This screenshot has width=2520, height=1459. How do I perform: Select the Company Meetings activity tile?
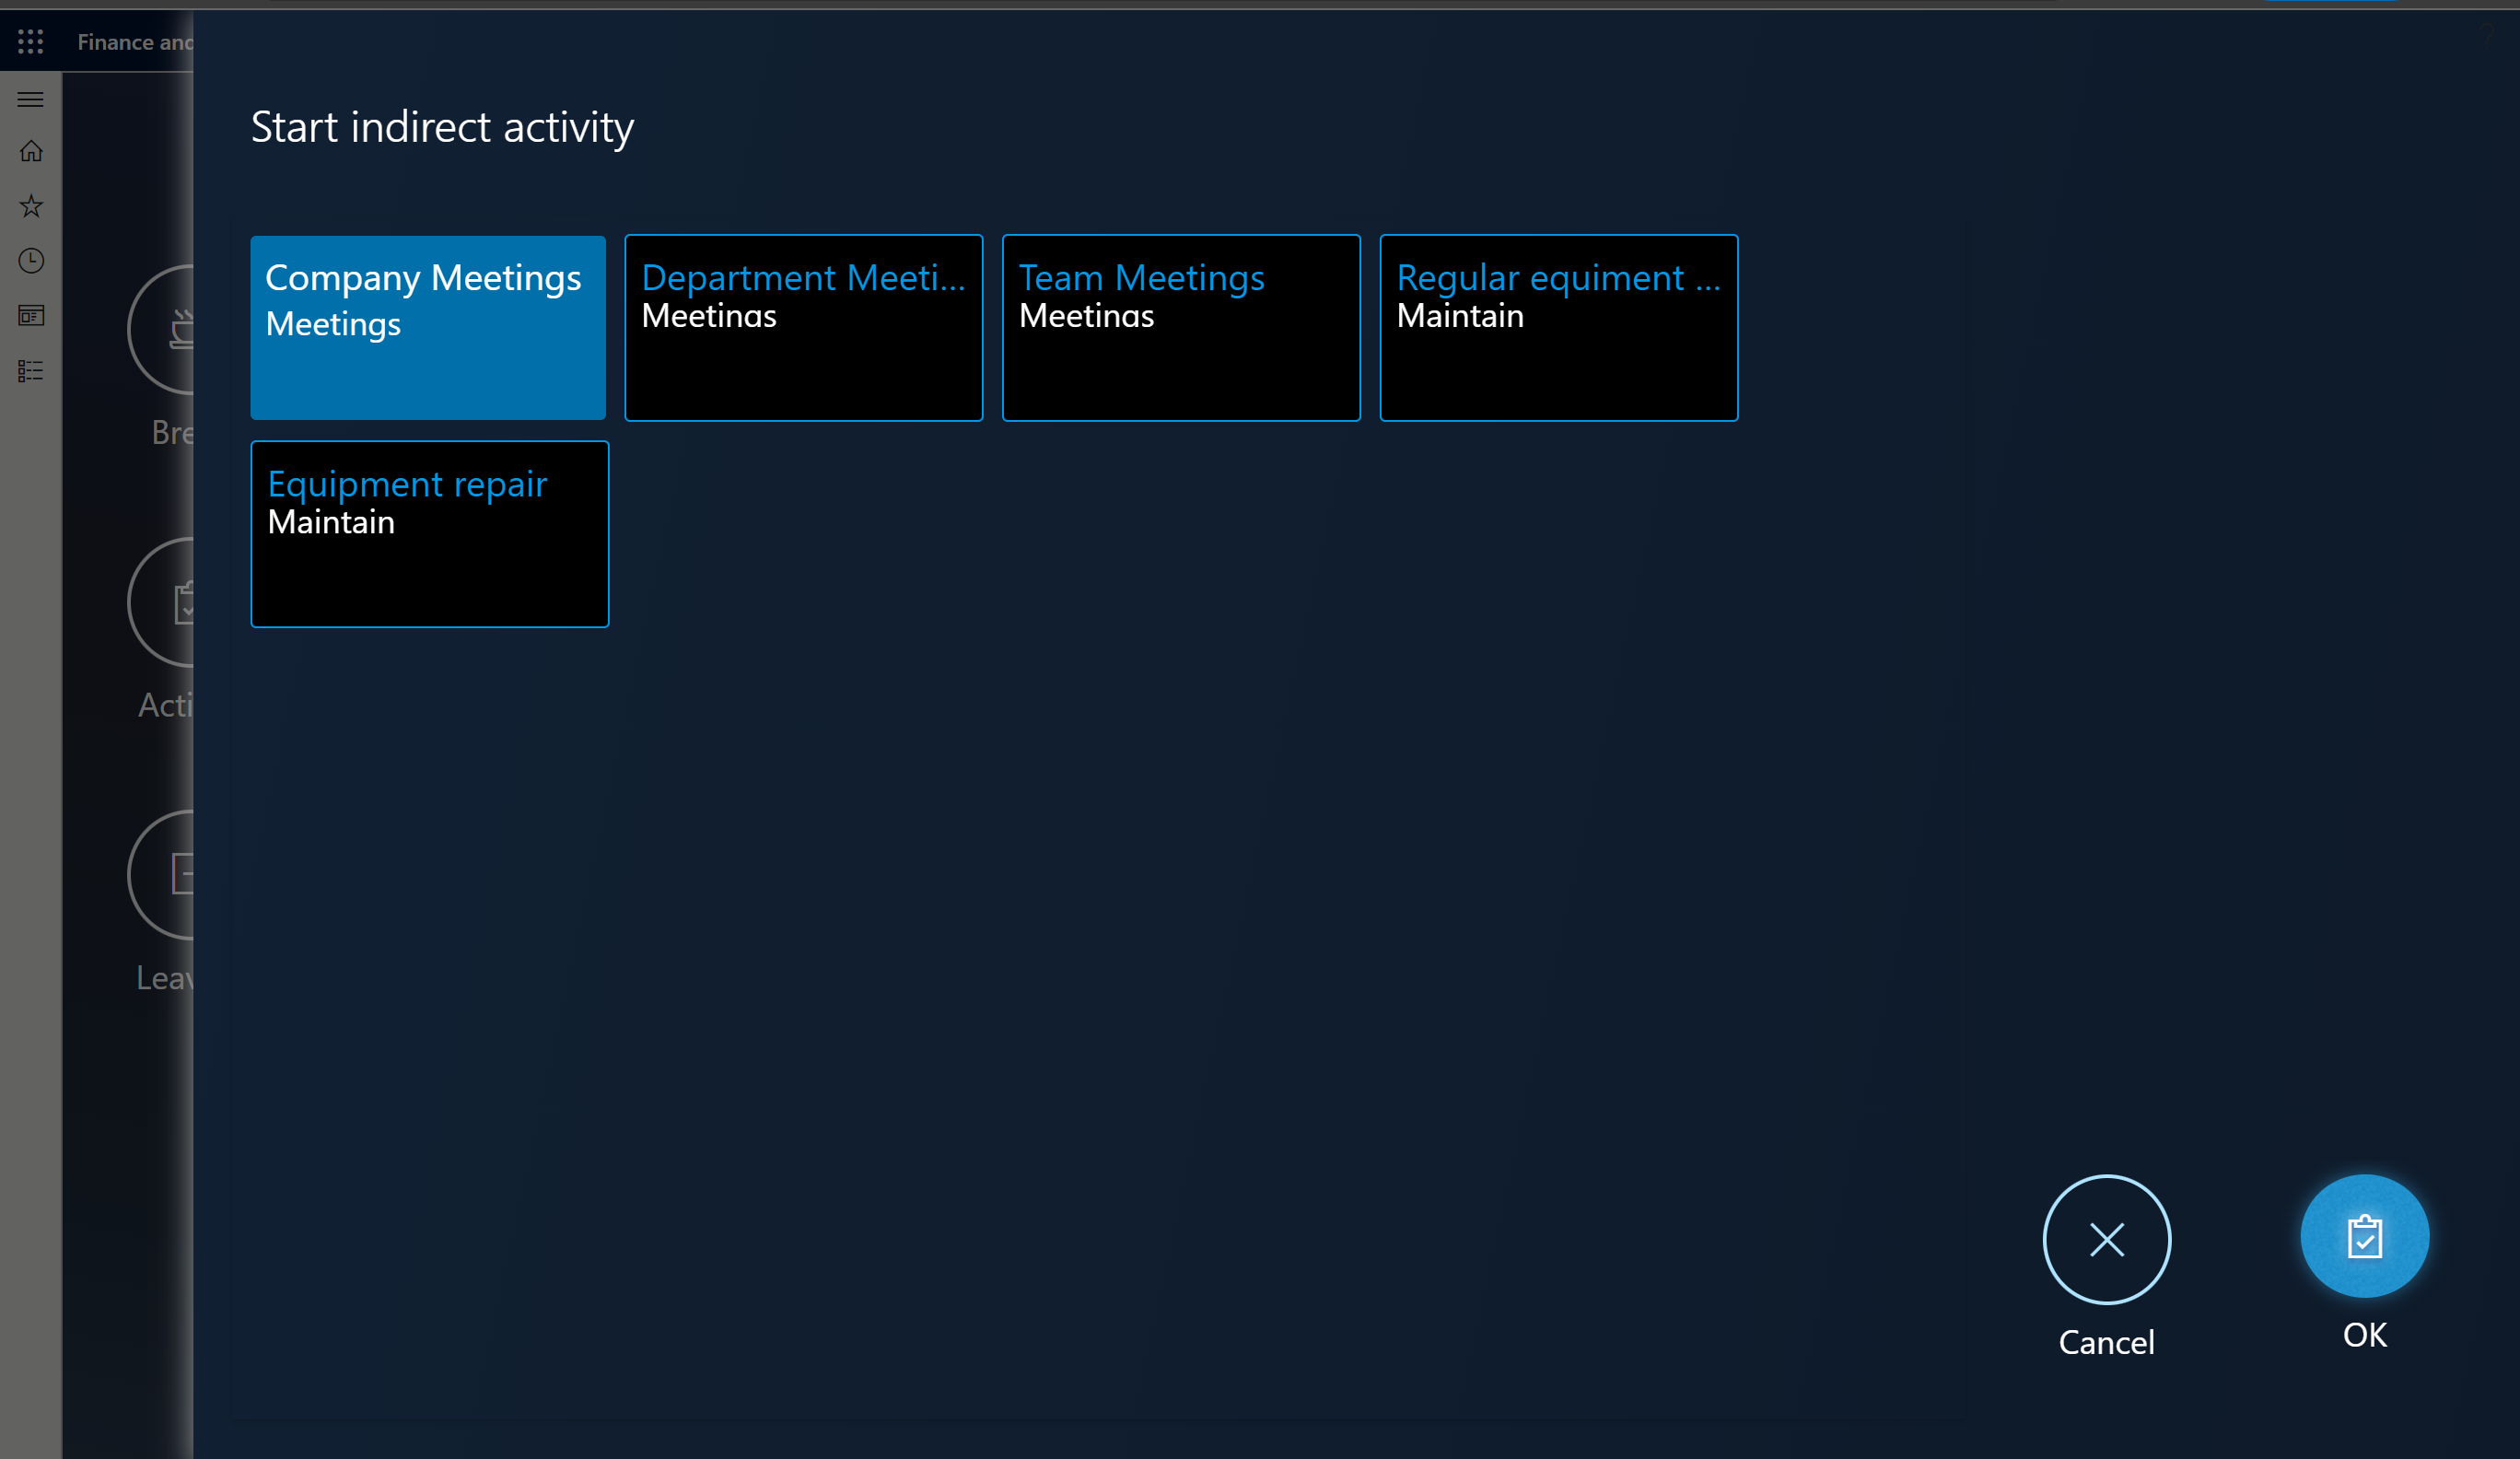pos(428,328)
